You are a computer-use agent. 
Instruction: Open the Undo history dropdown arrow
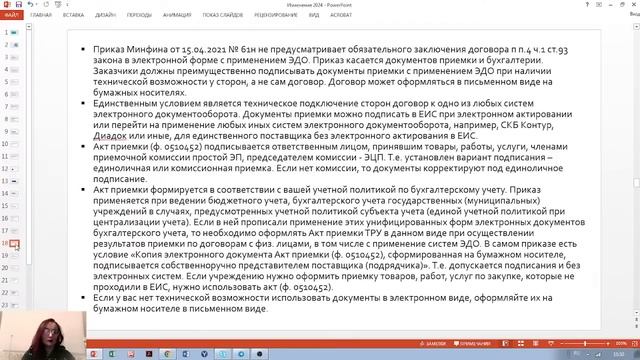click(x=36, y=4)
